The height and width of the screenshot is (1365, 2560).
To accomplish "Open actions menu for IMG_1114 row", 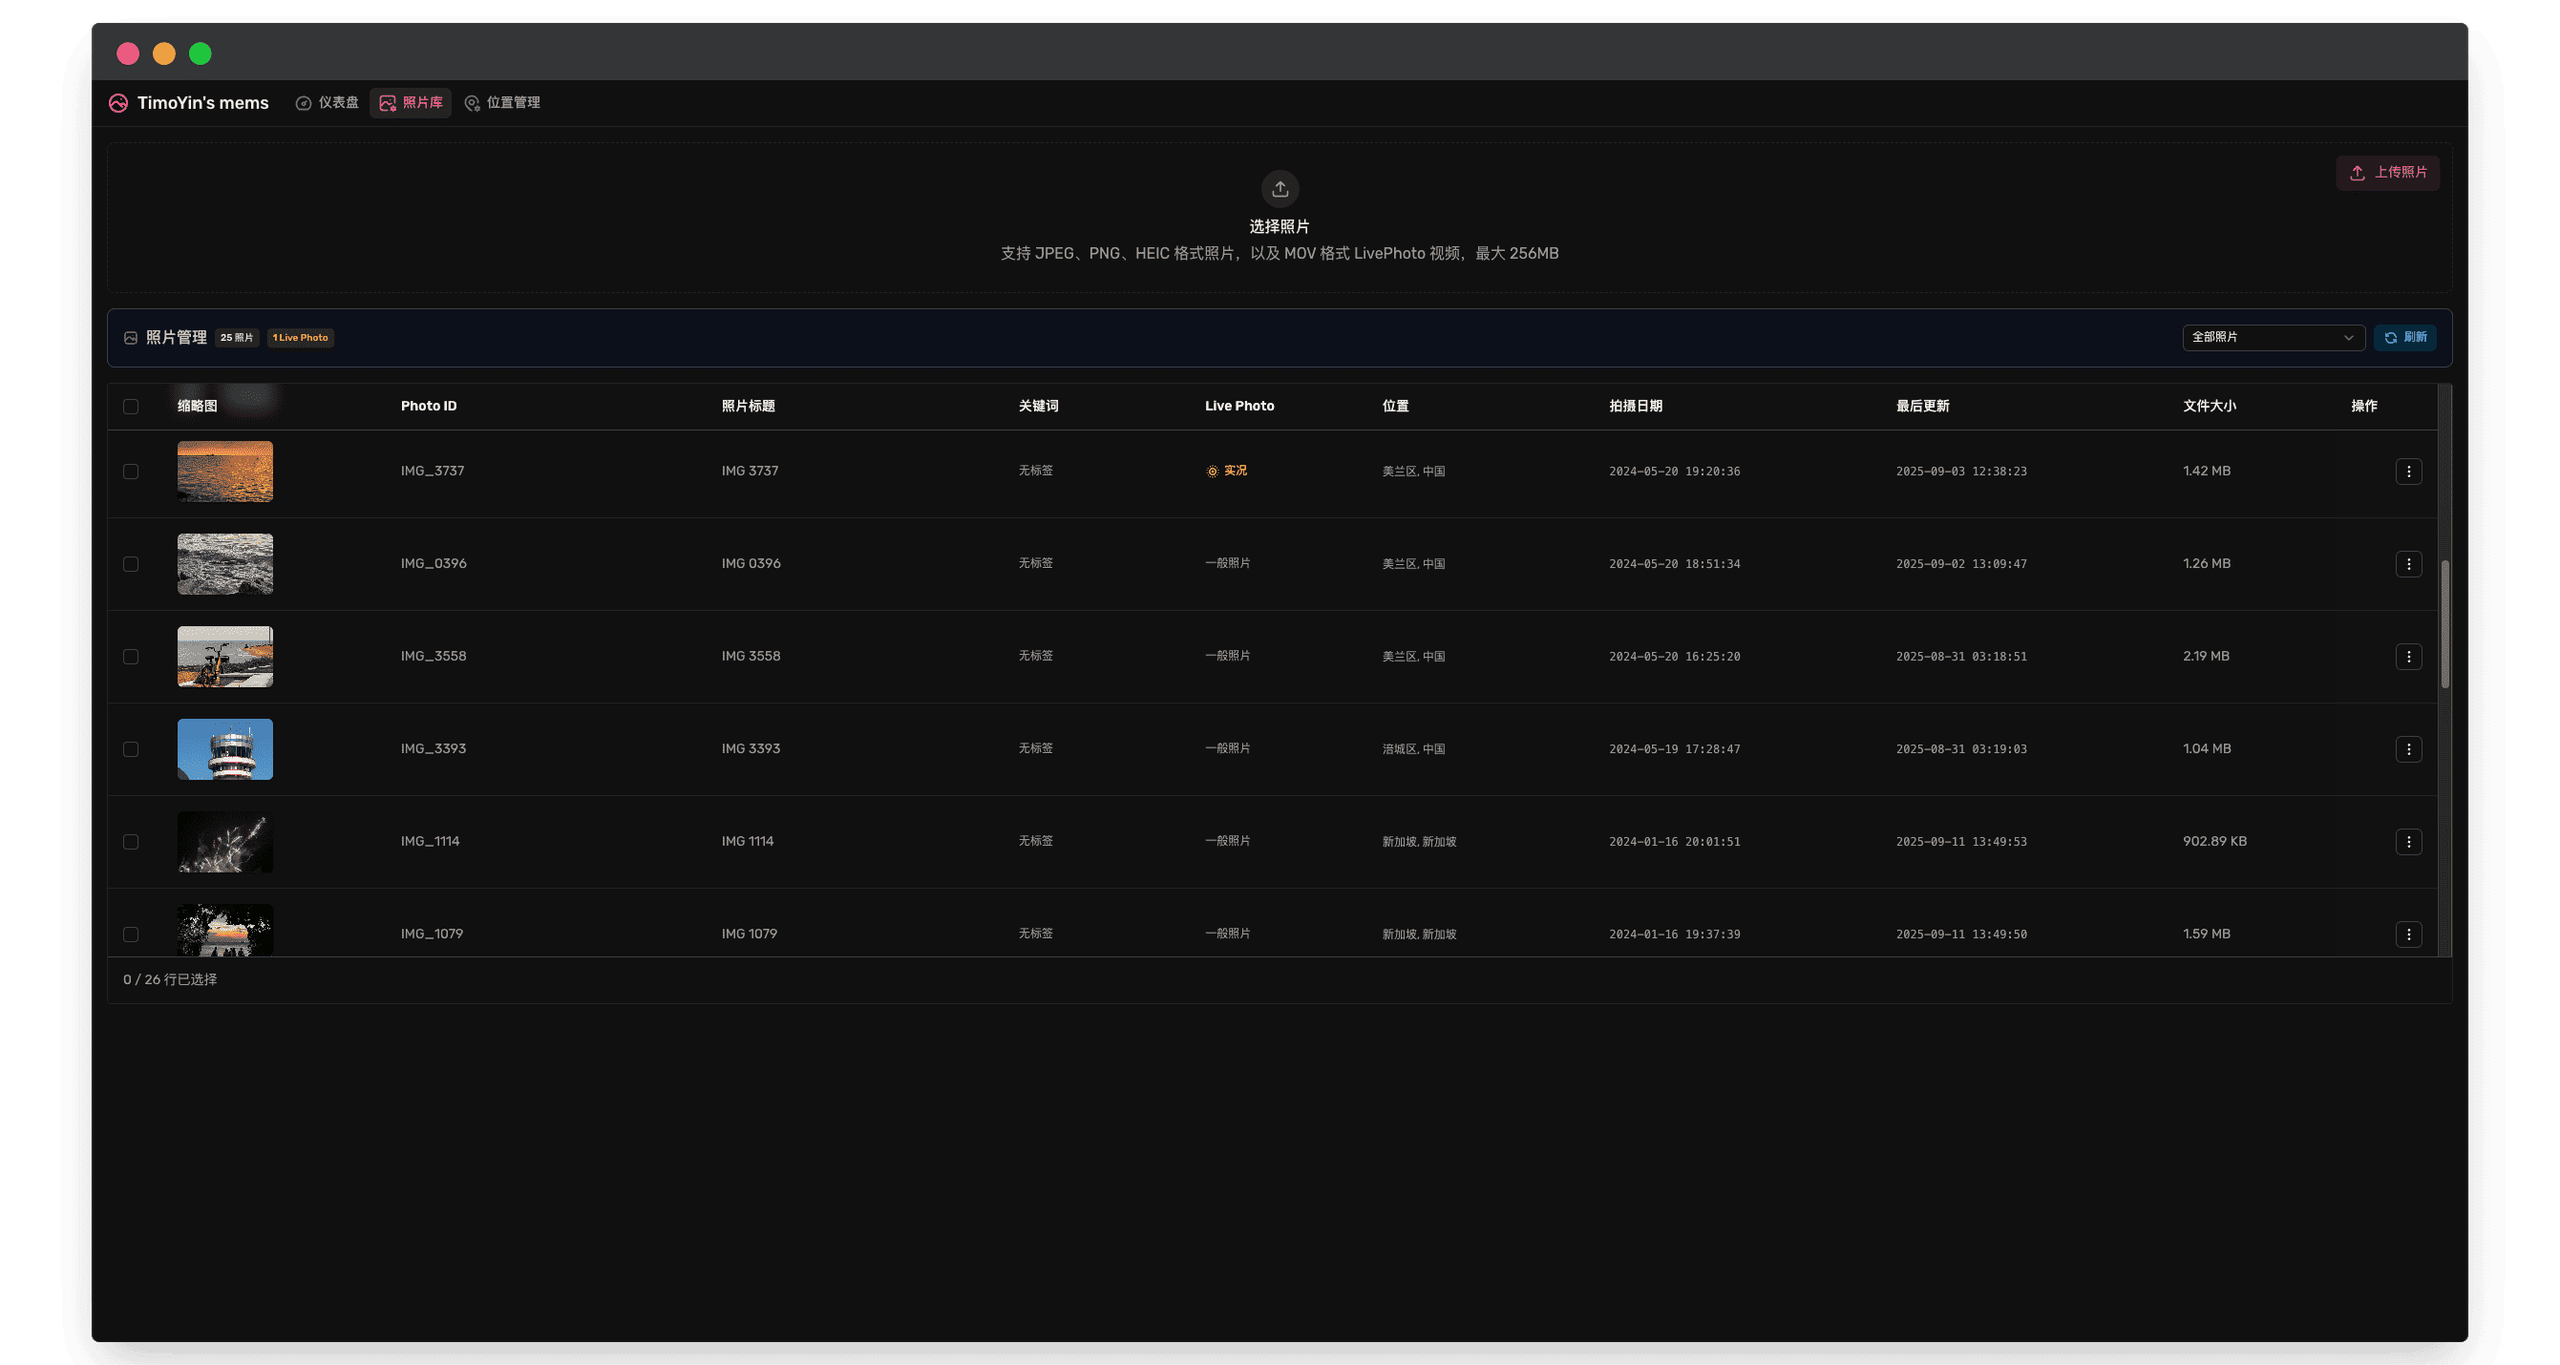I will click(x=2408, y=842).
